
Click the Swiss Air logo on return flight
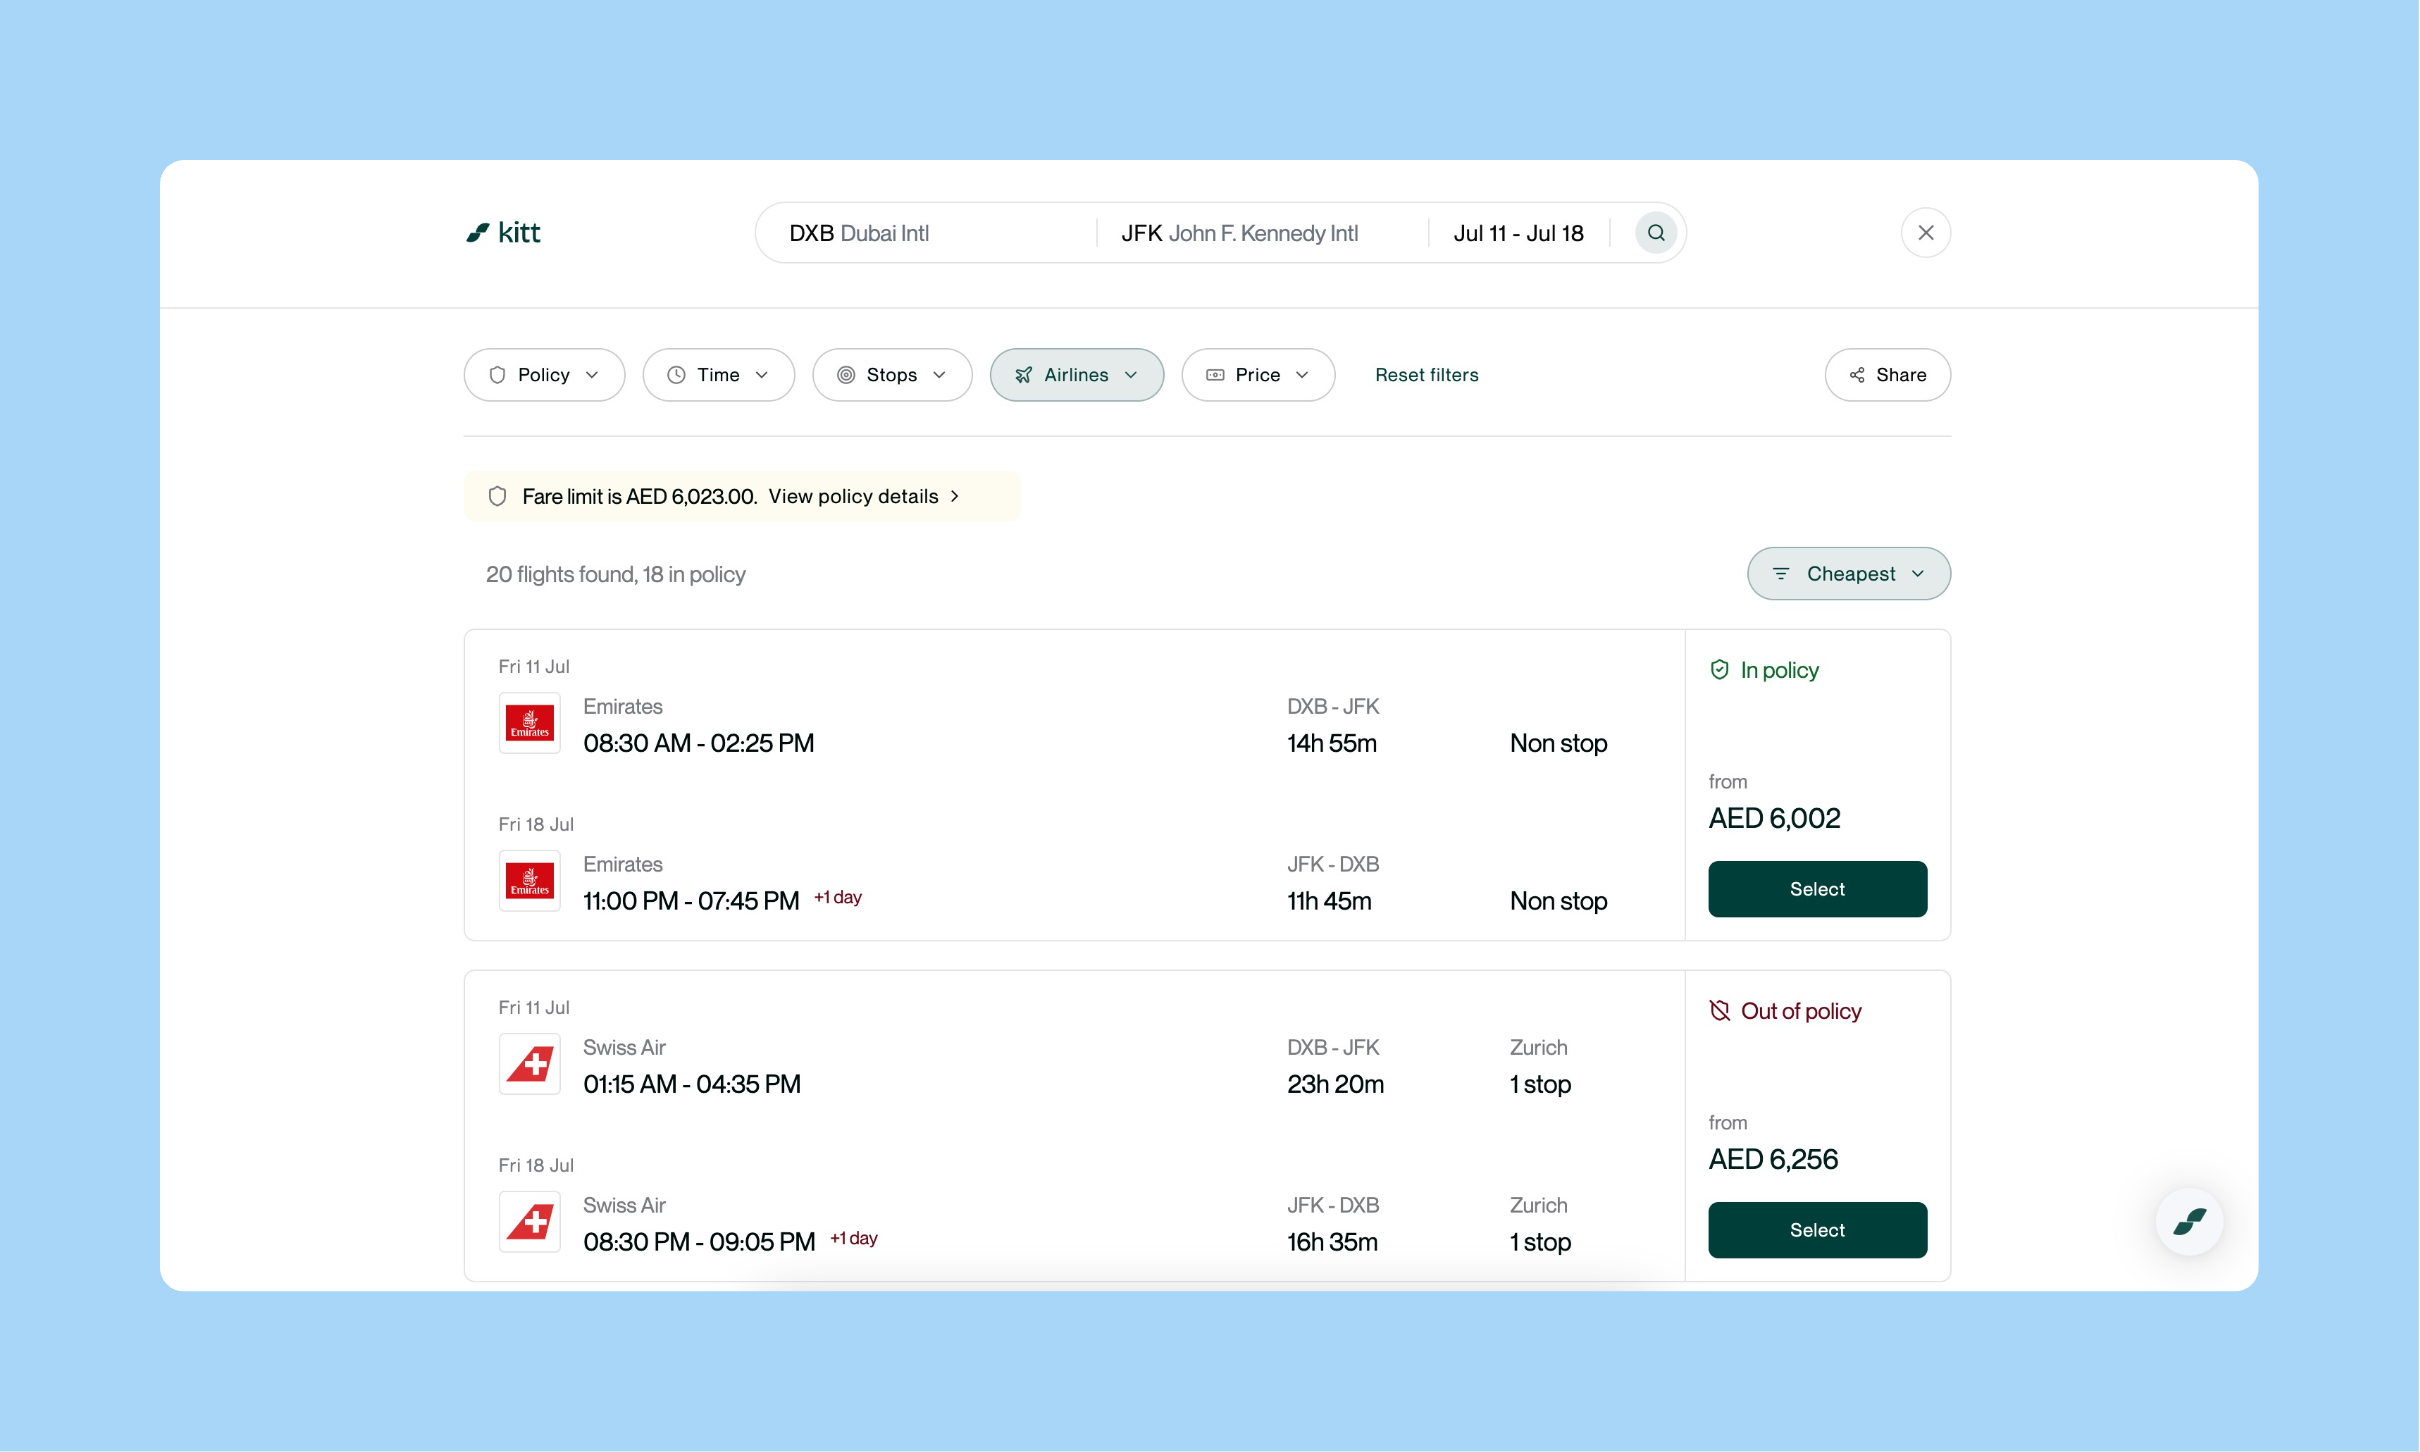pos(529,1221)
